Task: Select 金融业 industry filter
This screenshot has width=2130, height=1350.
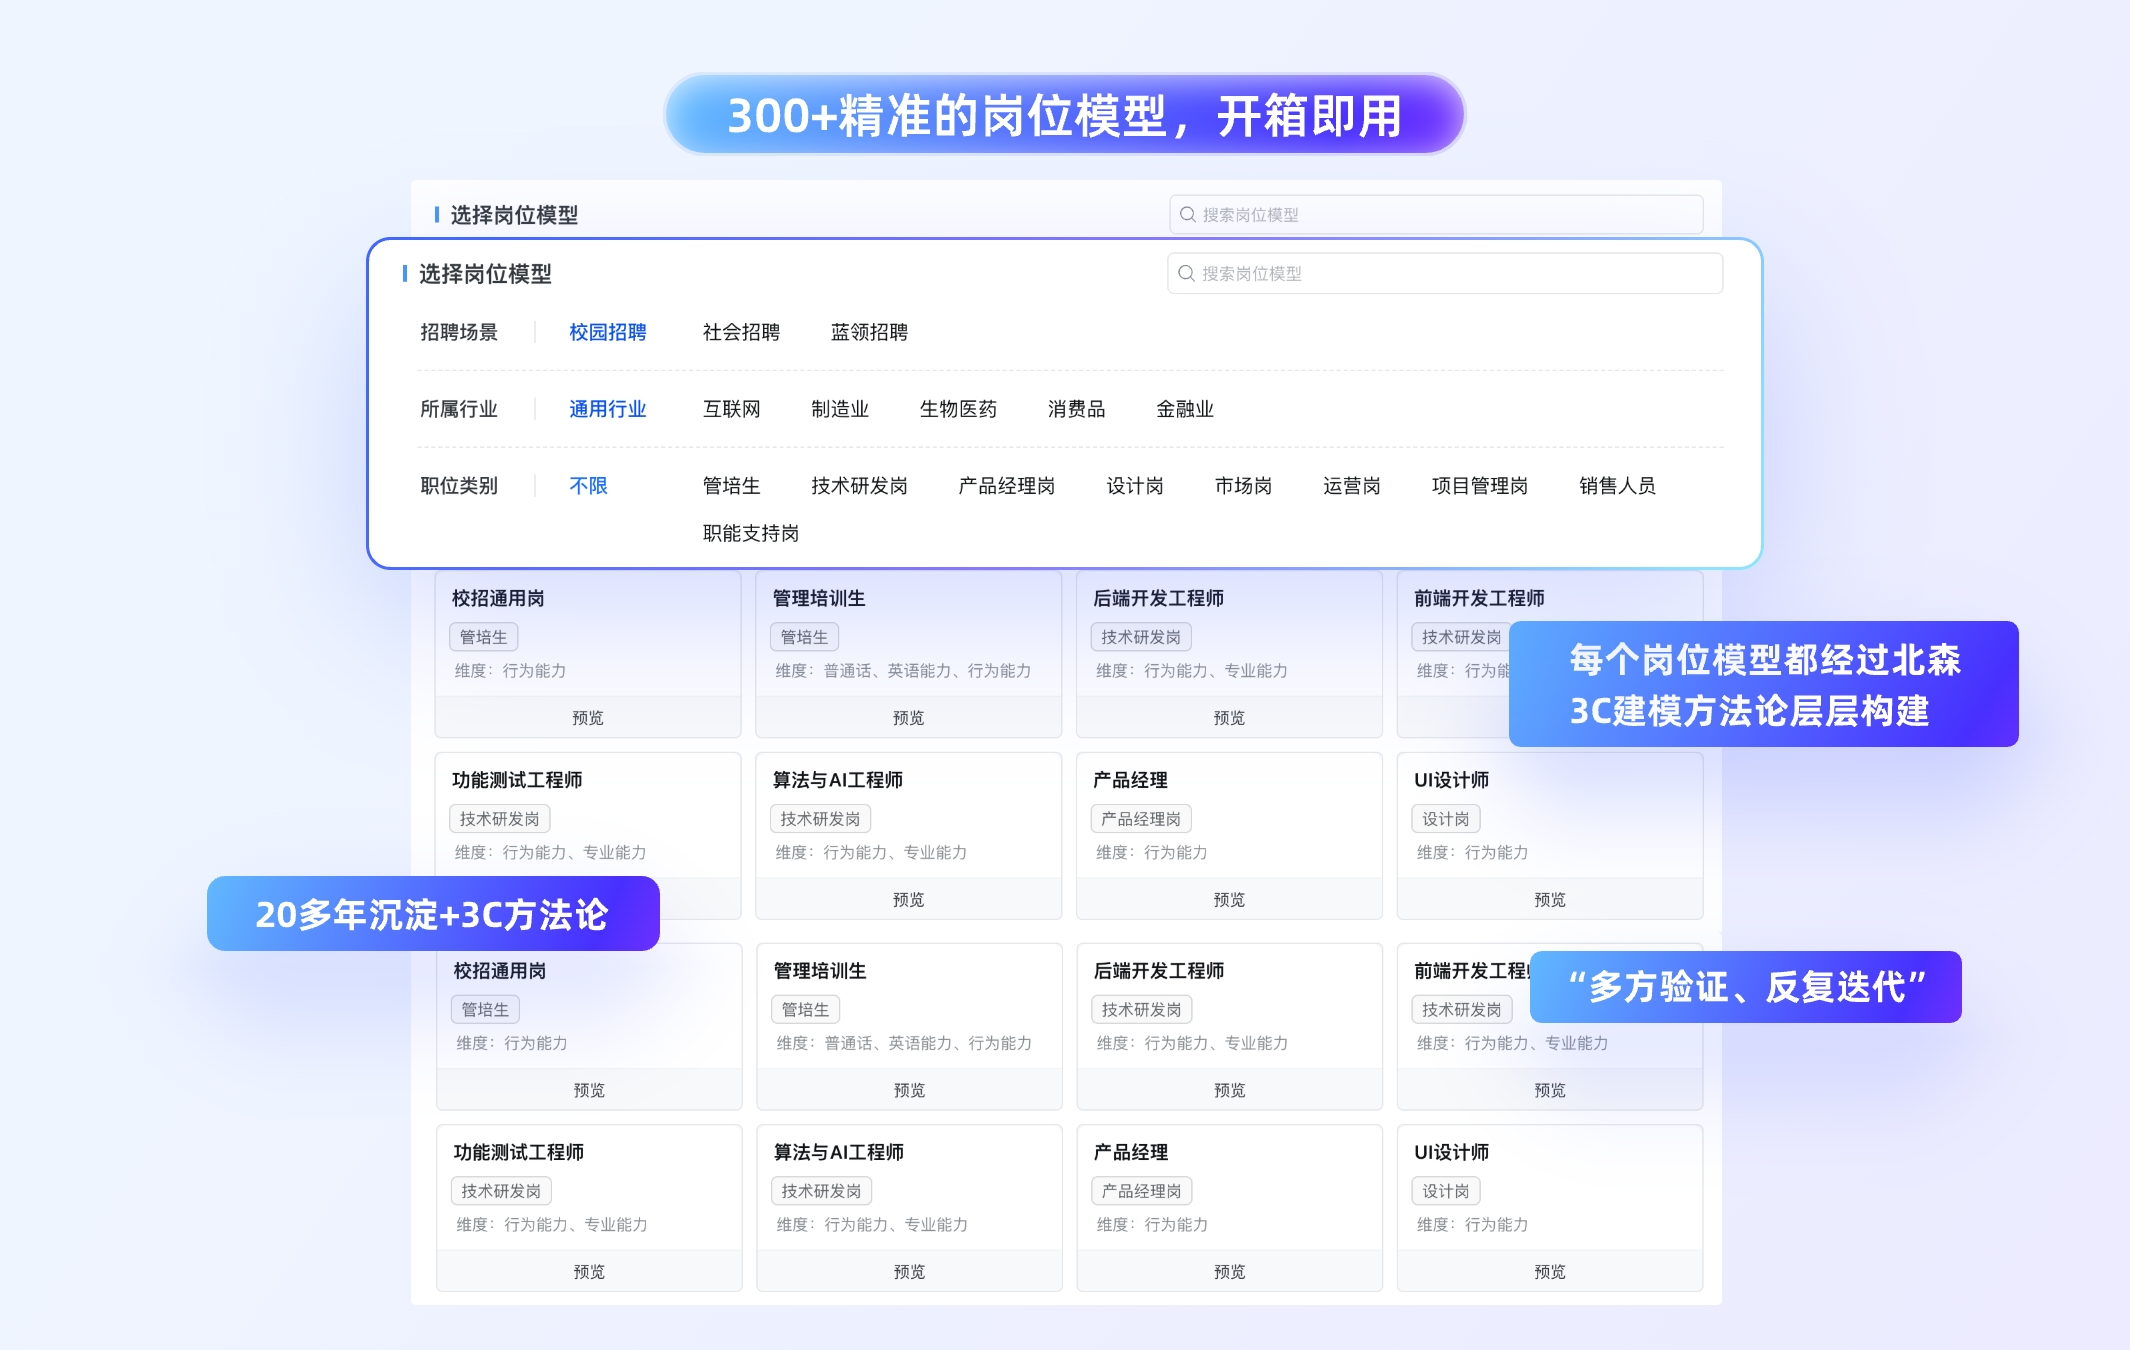Action: pyautogui.click(x=1184, y=409)
